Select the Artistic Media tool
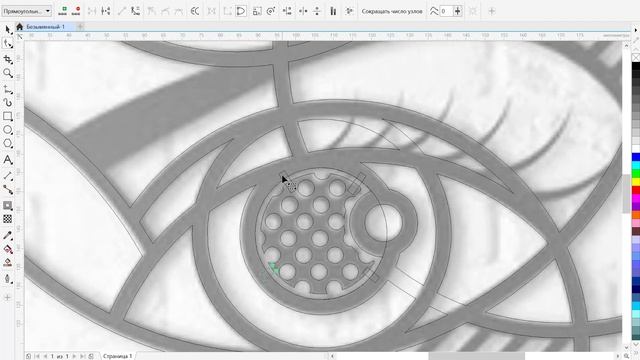The image size is (640, 360). tap(8, 102)
